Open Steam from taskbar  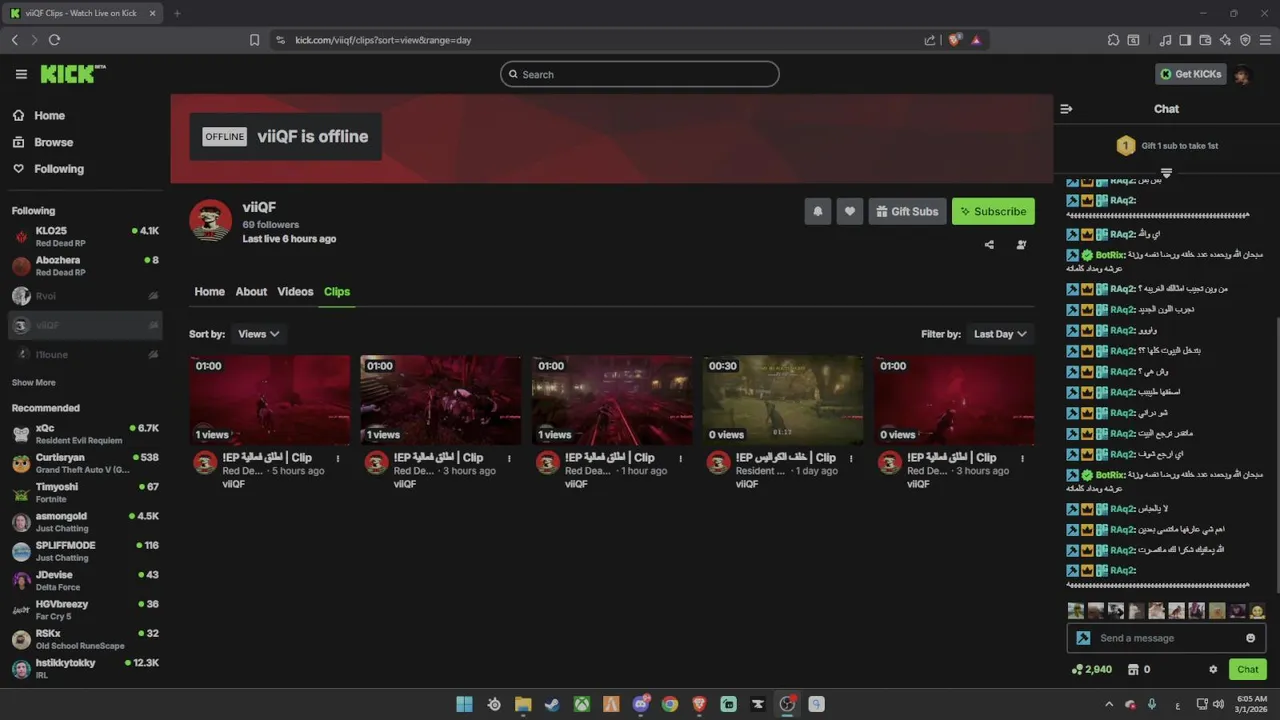(552, 704)
